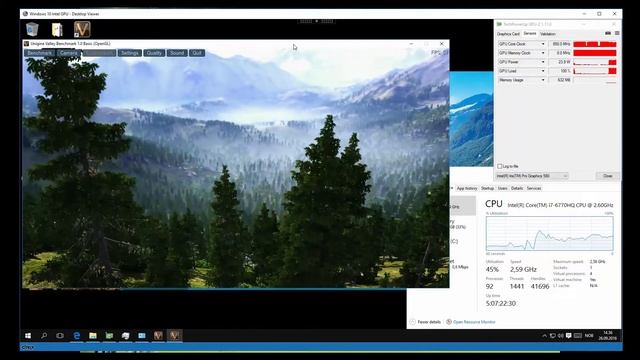Screen dimensions: 640x360
Task: Click the Benchmark button in Valley
Action: [x=40, y=53]
